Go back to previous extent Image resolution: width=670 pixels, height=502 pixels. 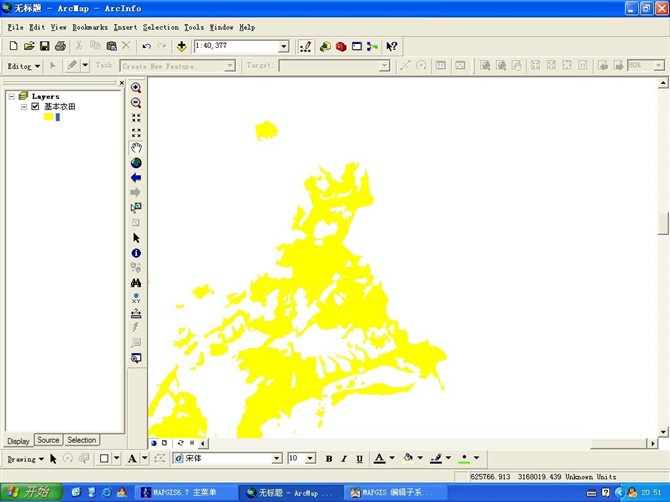click(x=136, y=178)
